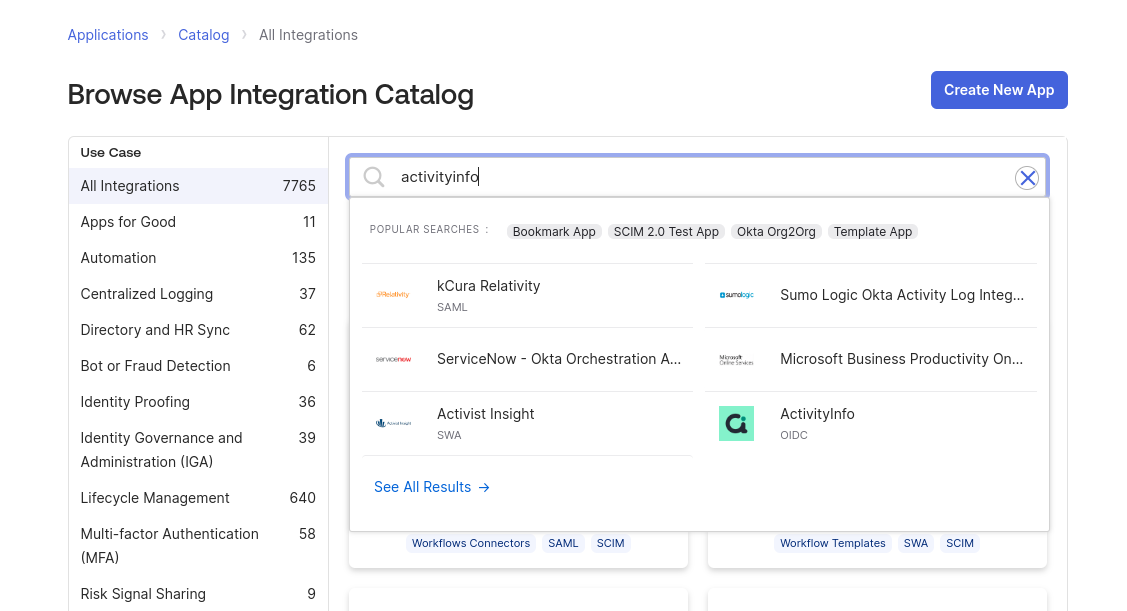Clear the search field with the X icon
Viewport: 1127px width, 611px height.
point(1027,178)
